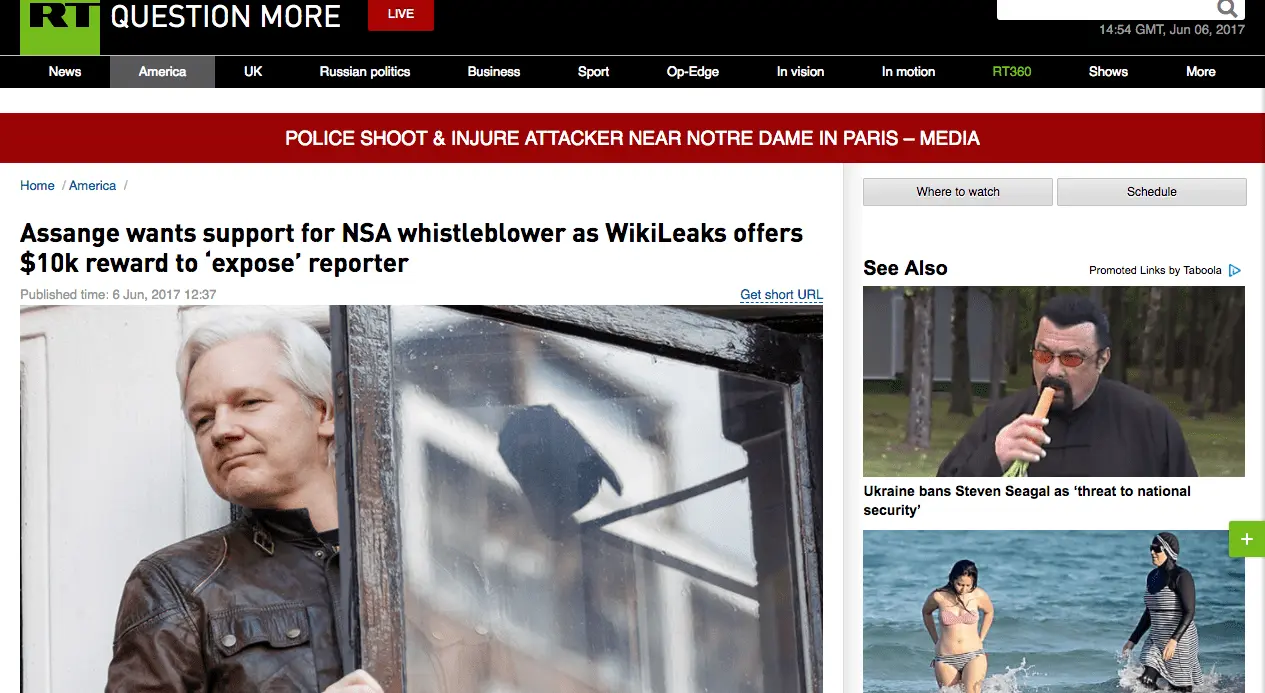Open the In vision section

click(x=800, y=72)
